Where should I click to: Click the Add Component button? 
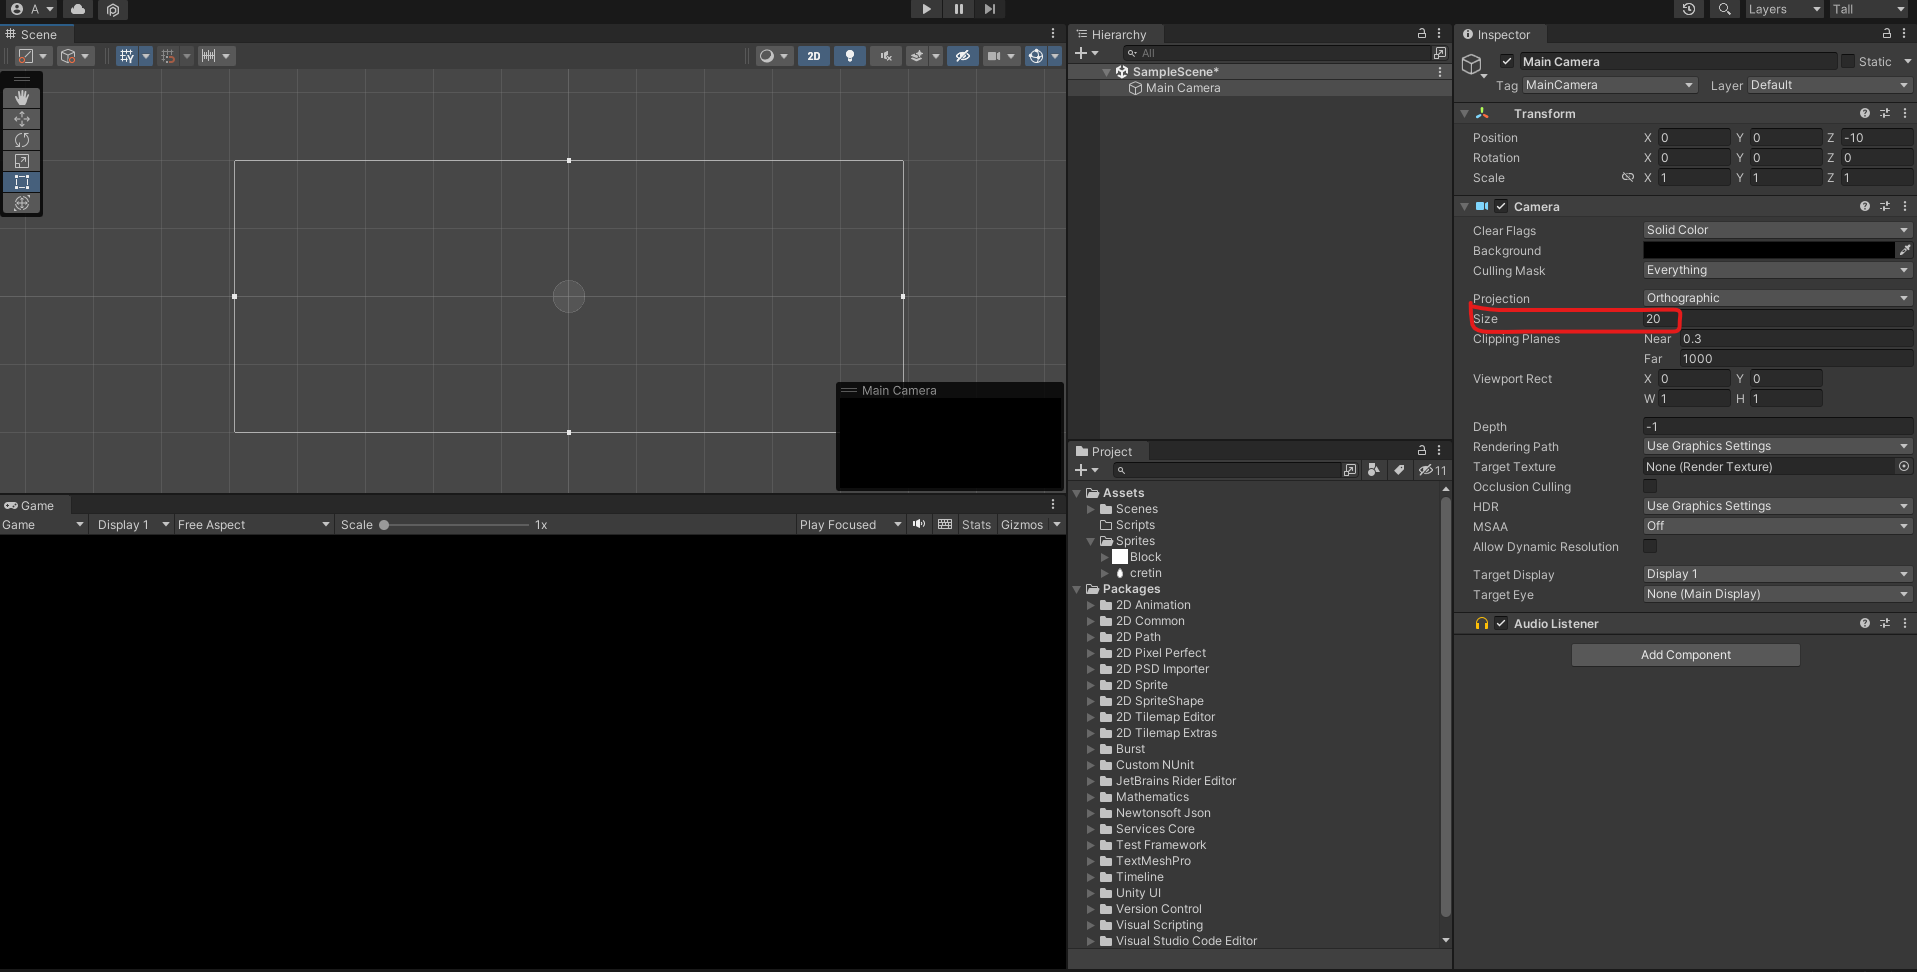tap(1685, 655)
